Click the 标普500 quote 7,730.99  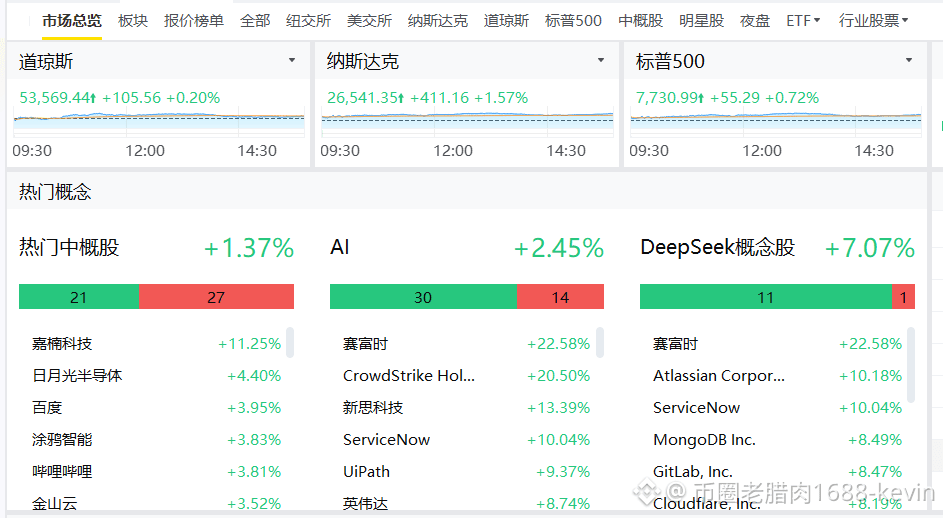669,97
